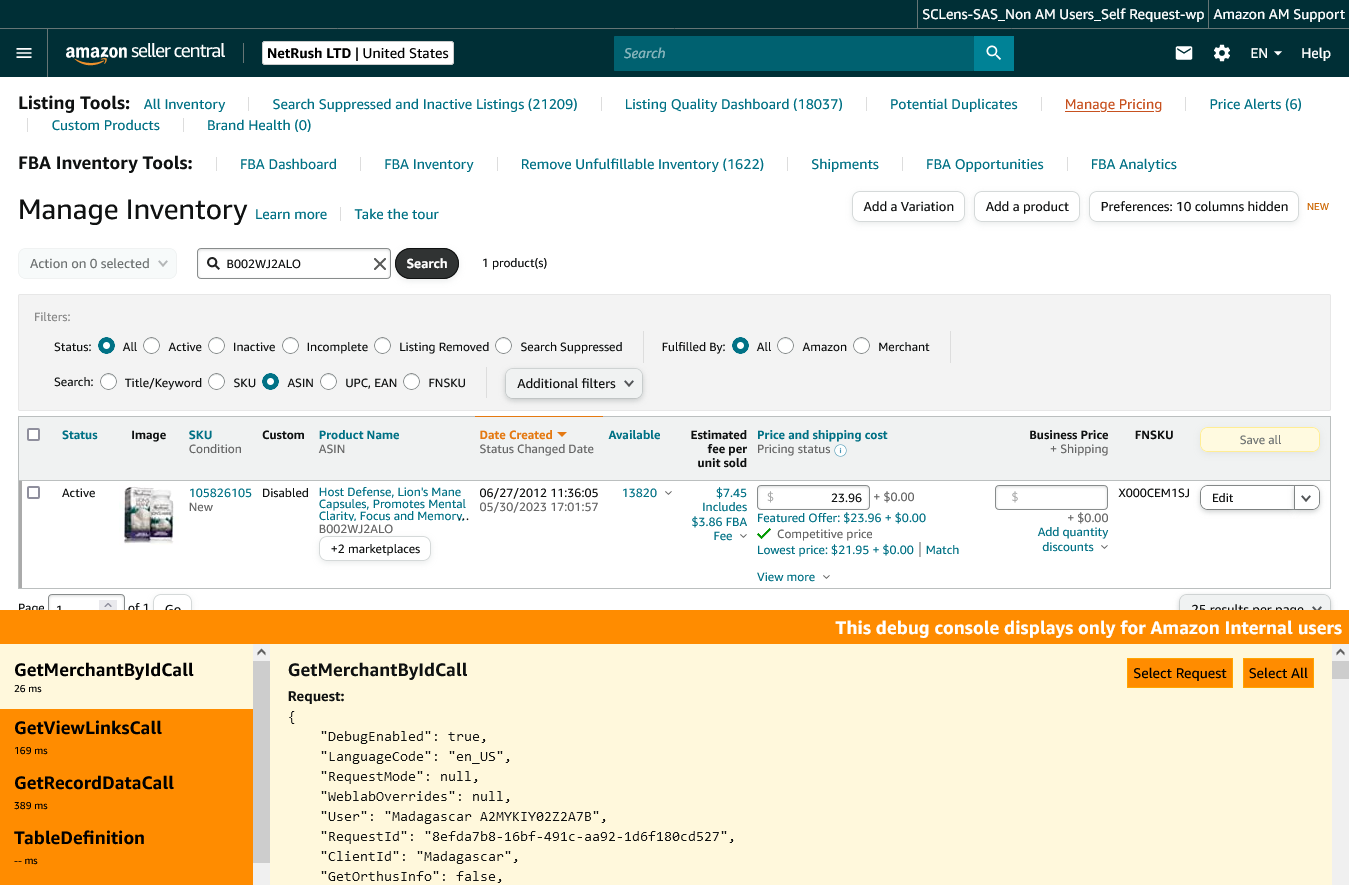Viewport: 1349px width, 885px height.
Task: Sort by Date Created column
Action: point(523,435)
